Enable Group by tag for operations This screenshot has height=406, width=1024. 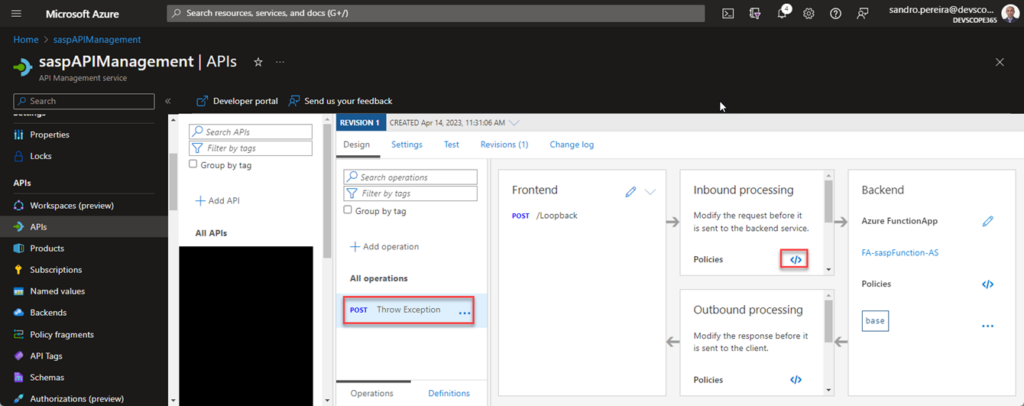pos(348,211)
